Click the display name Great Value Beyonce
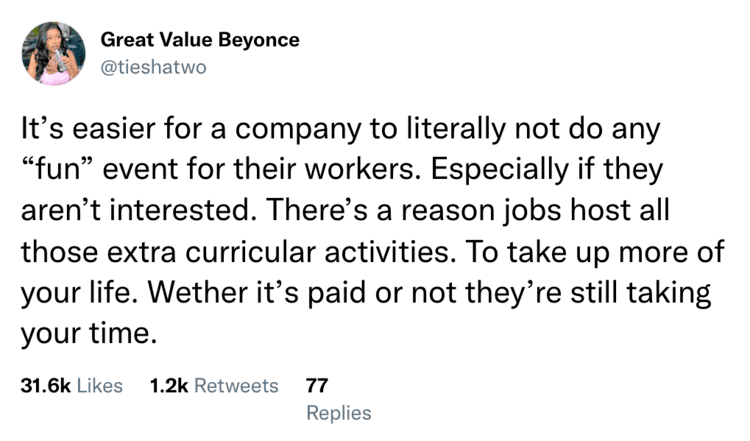Viewport: 750px width, 441px height. [x=200, y=40]
